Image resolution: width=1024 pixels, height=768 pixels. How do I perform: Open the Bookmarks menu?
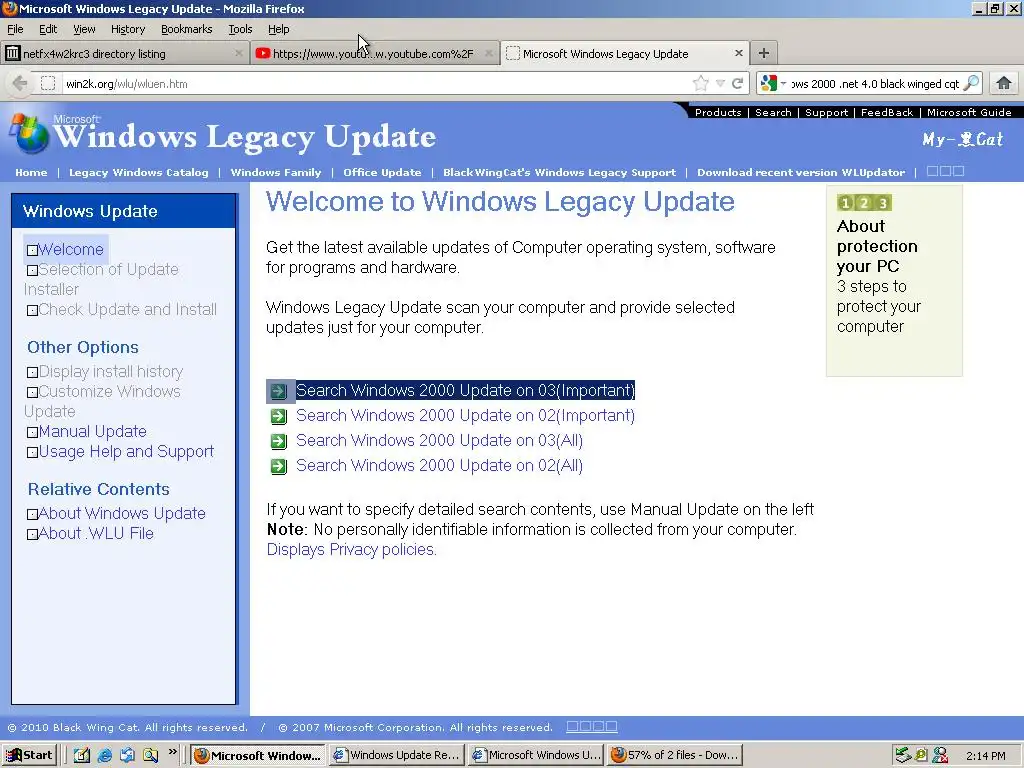coord(187,29)
